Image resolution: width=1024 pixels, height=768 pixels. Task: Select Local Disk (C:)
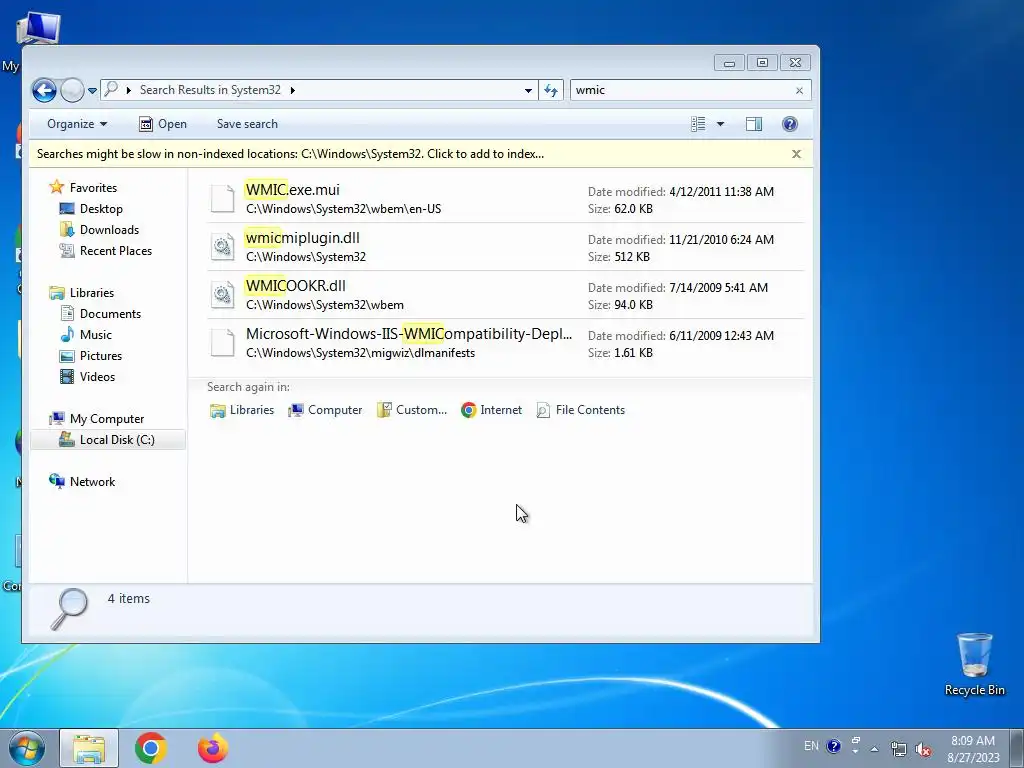[x=117, y=440]
